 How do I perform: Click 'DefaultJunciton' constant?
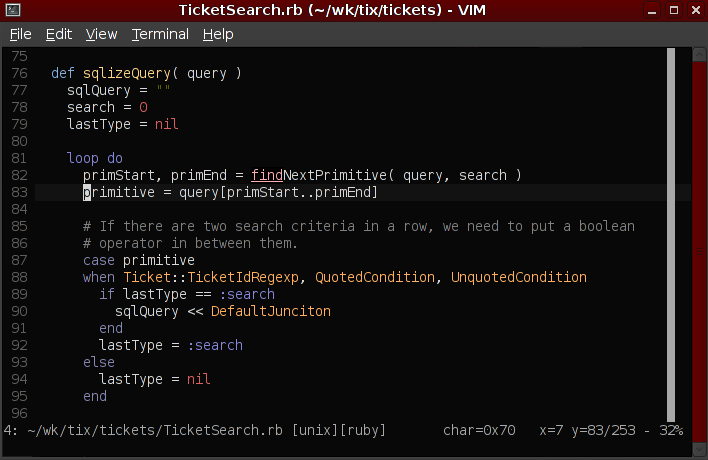click(270, 311)
